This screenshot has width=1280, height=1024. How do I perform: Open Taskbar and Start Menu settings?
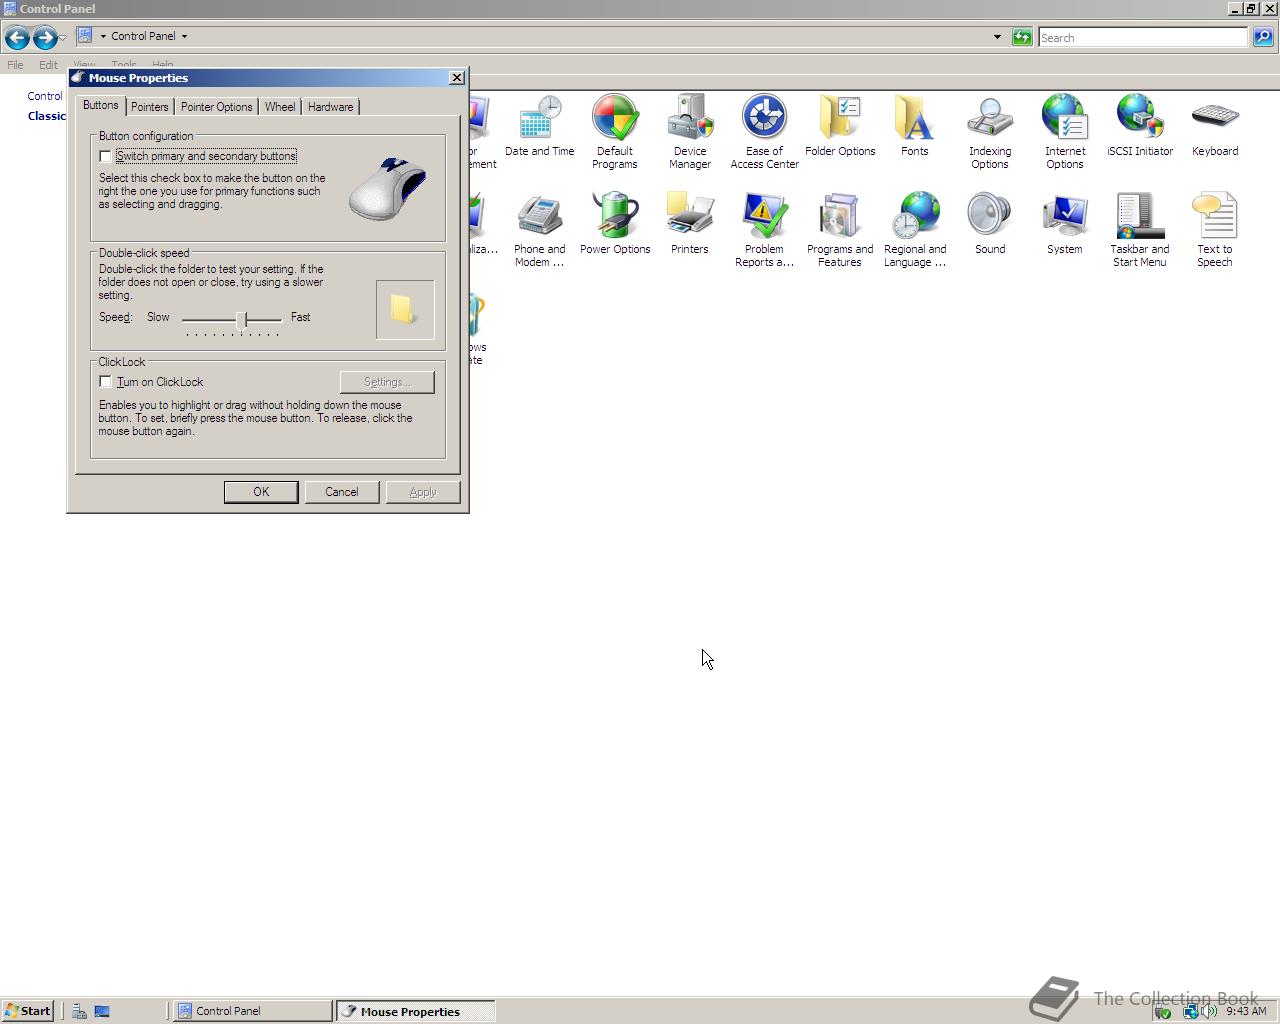pyautogui.click(x=1140, y=230)
